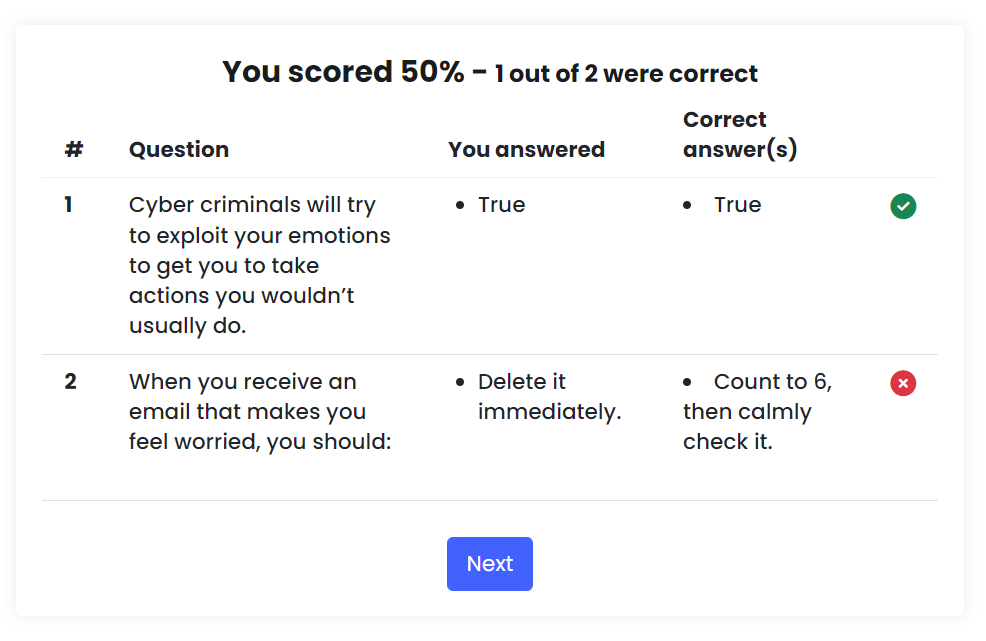Click the '1 out of 2 were correct' text
The height and width of the screenshot is (641, 986).
[626, 74]
